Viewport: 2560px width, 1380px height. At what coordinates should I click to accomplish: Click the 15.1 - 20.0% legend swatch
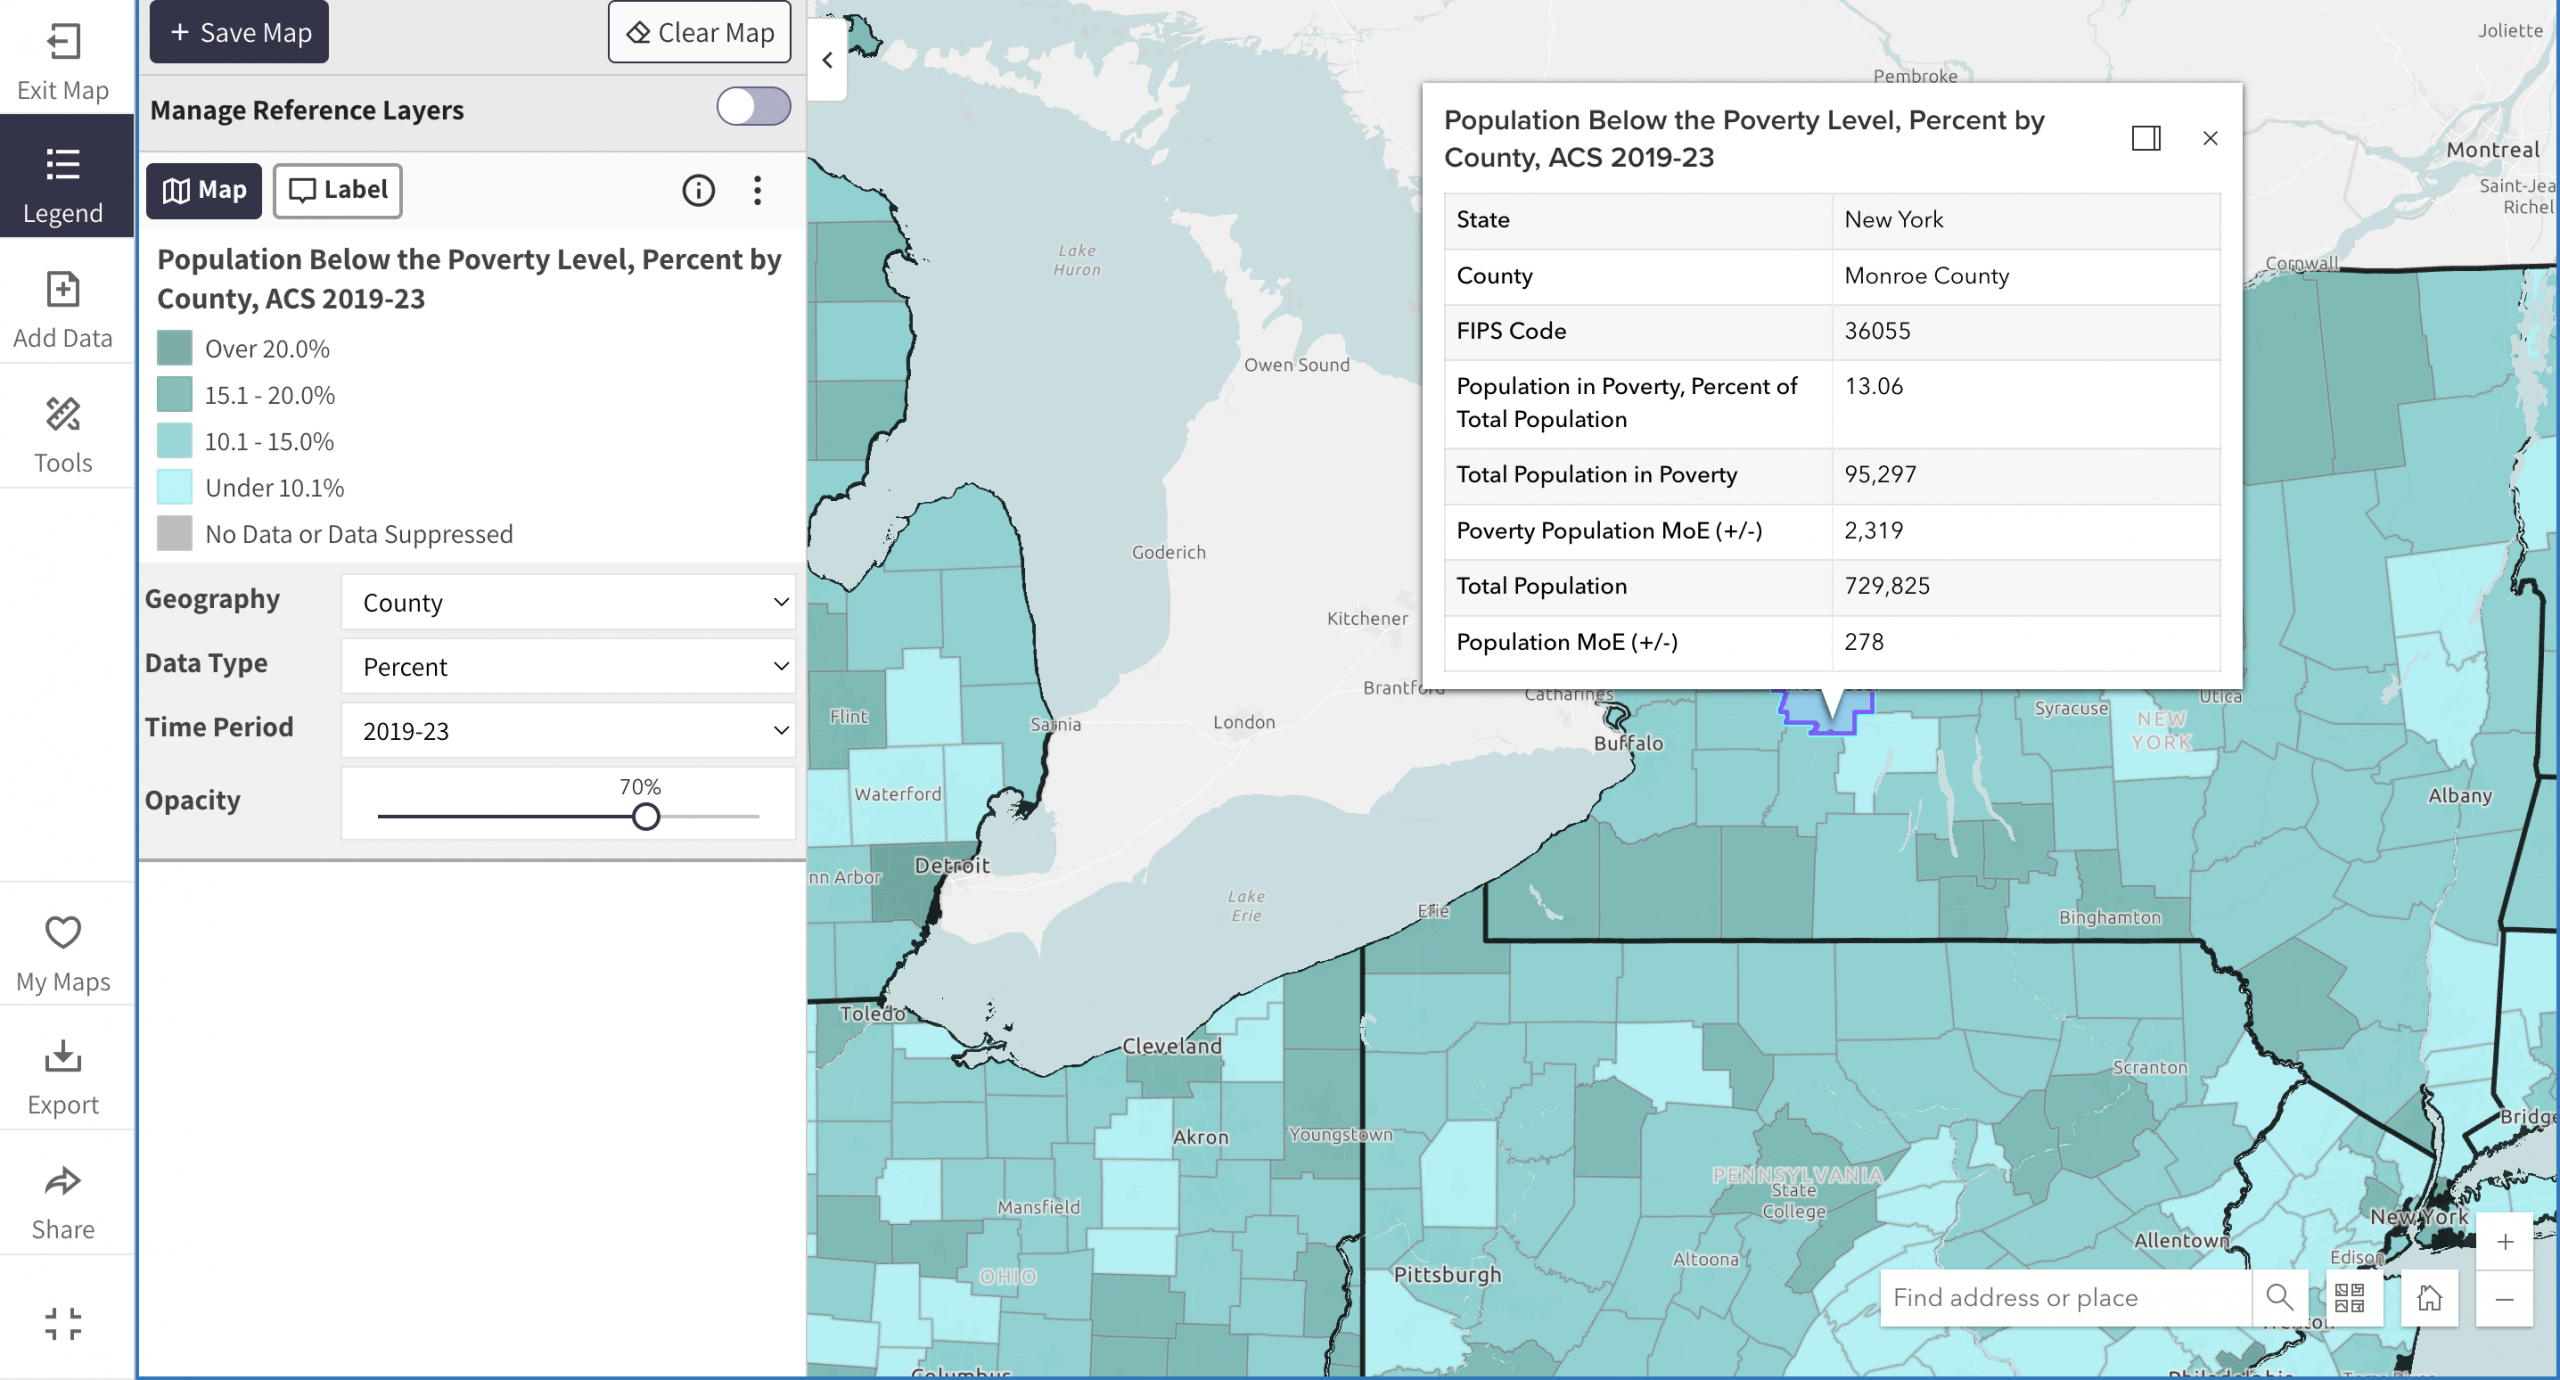tap(174, 394)
